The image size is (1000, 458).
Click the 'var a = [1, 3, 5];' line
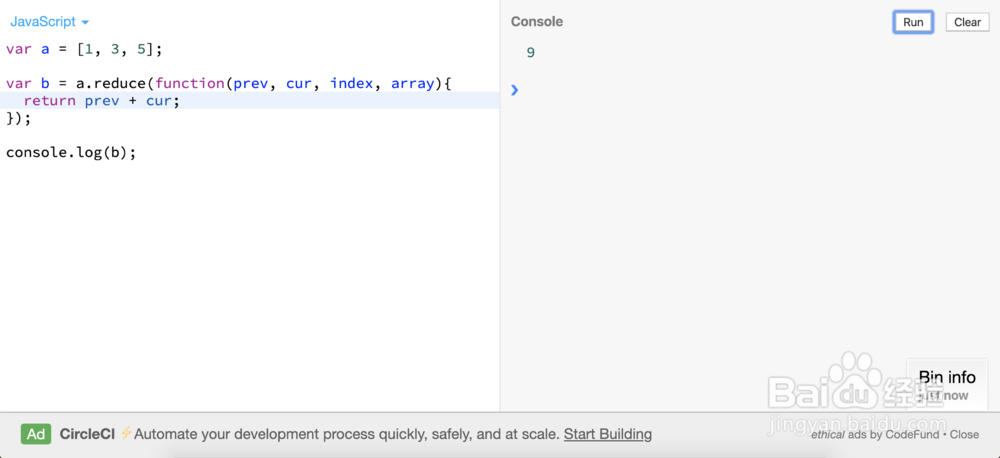(x=84, y=49)
